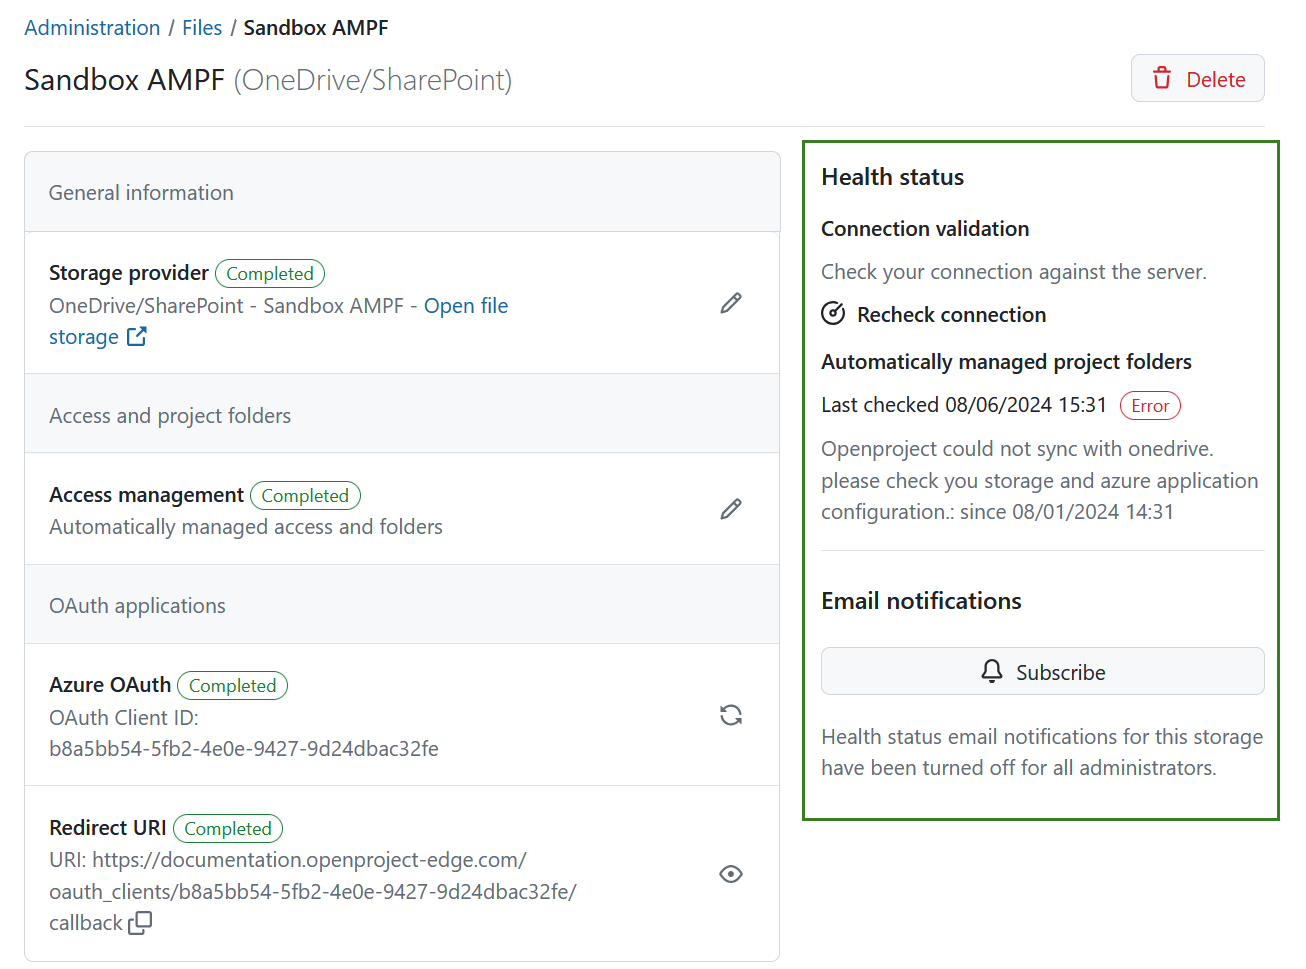Copy the Redirect URI to clipboard
Image resolution: width=1306 pixels, height=969 pixels.
[x=140, y=923]
